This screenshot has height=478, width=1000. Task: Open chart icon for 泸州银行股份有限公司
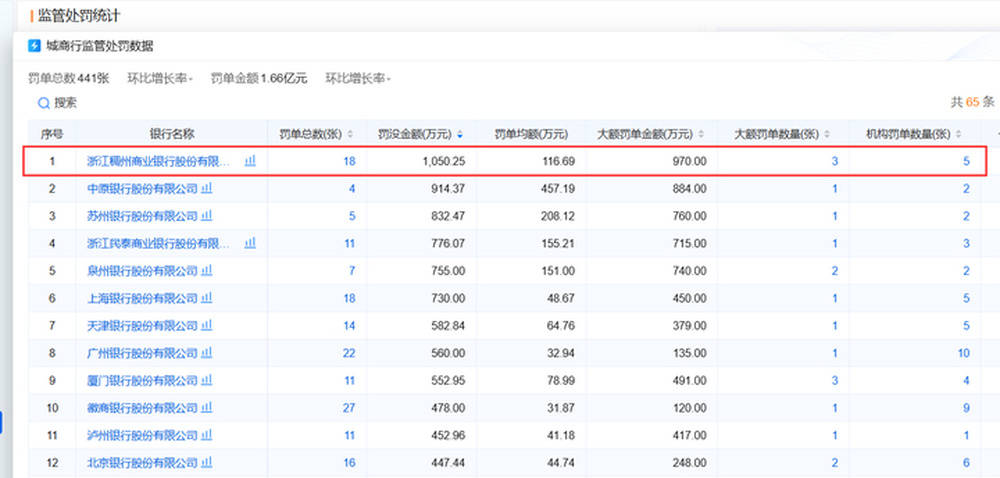coord(207,435)
